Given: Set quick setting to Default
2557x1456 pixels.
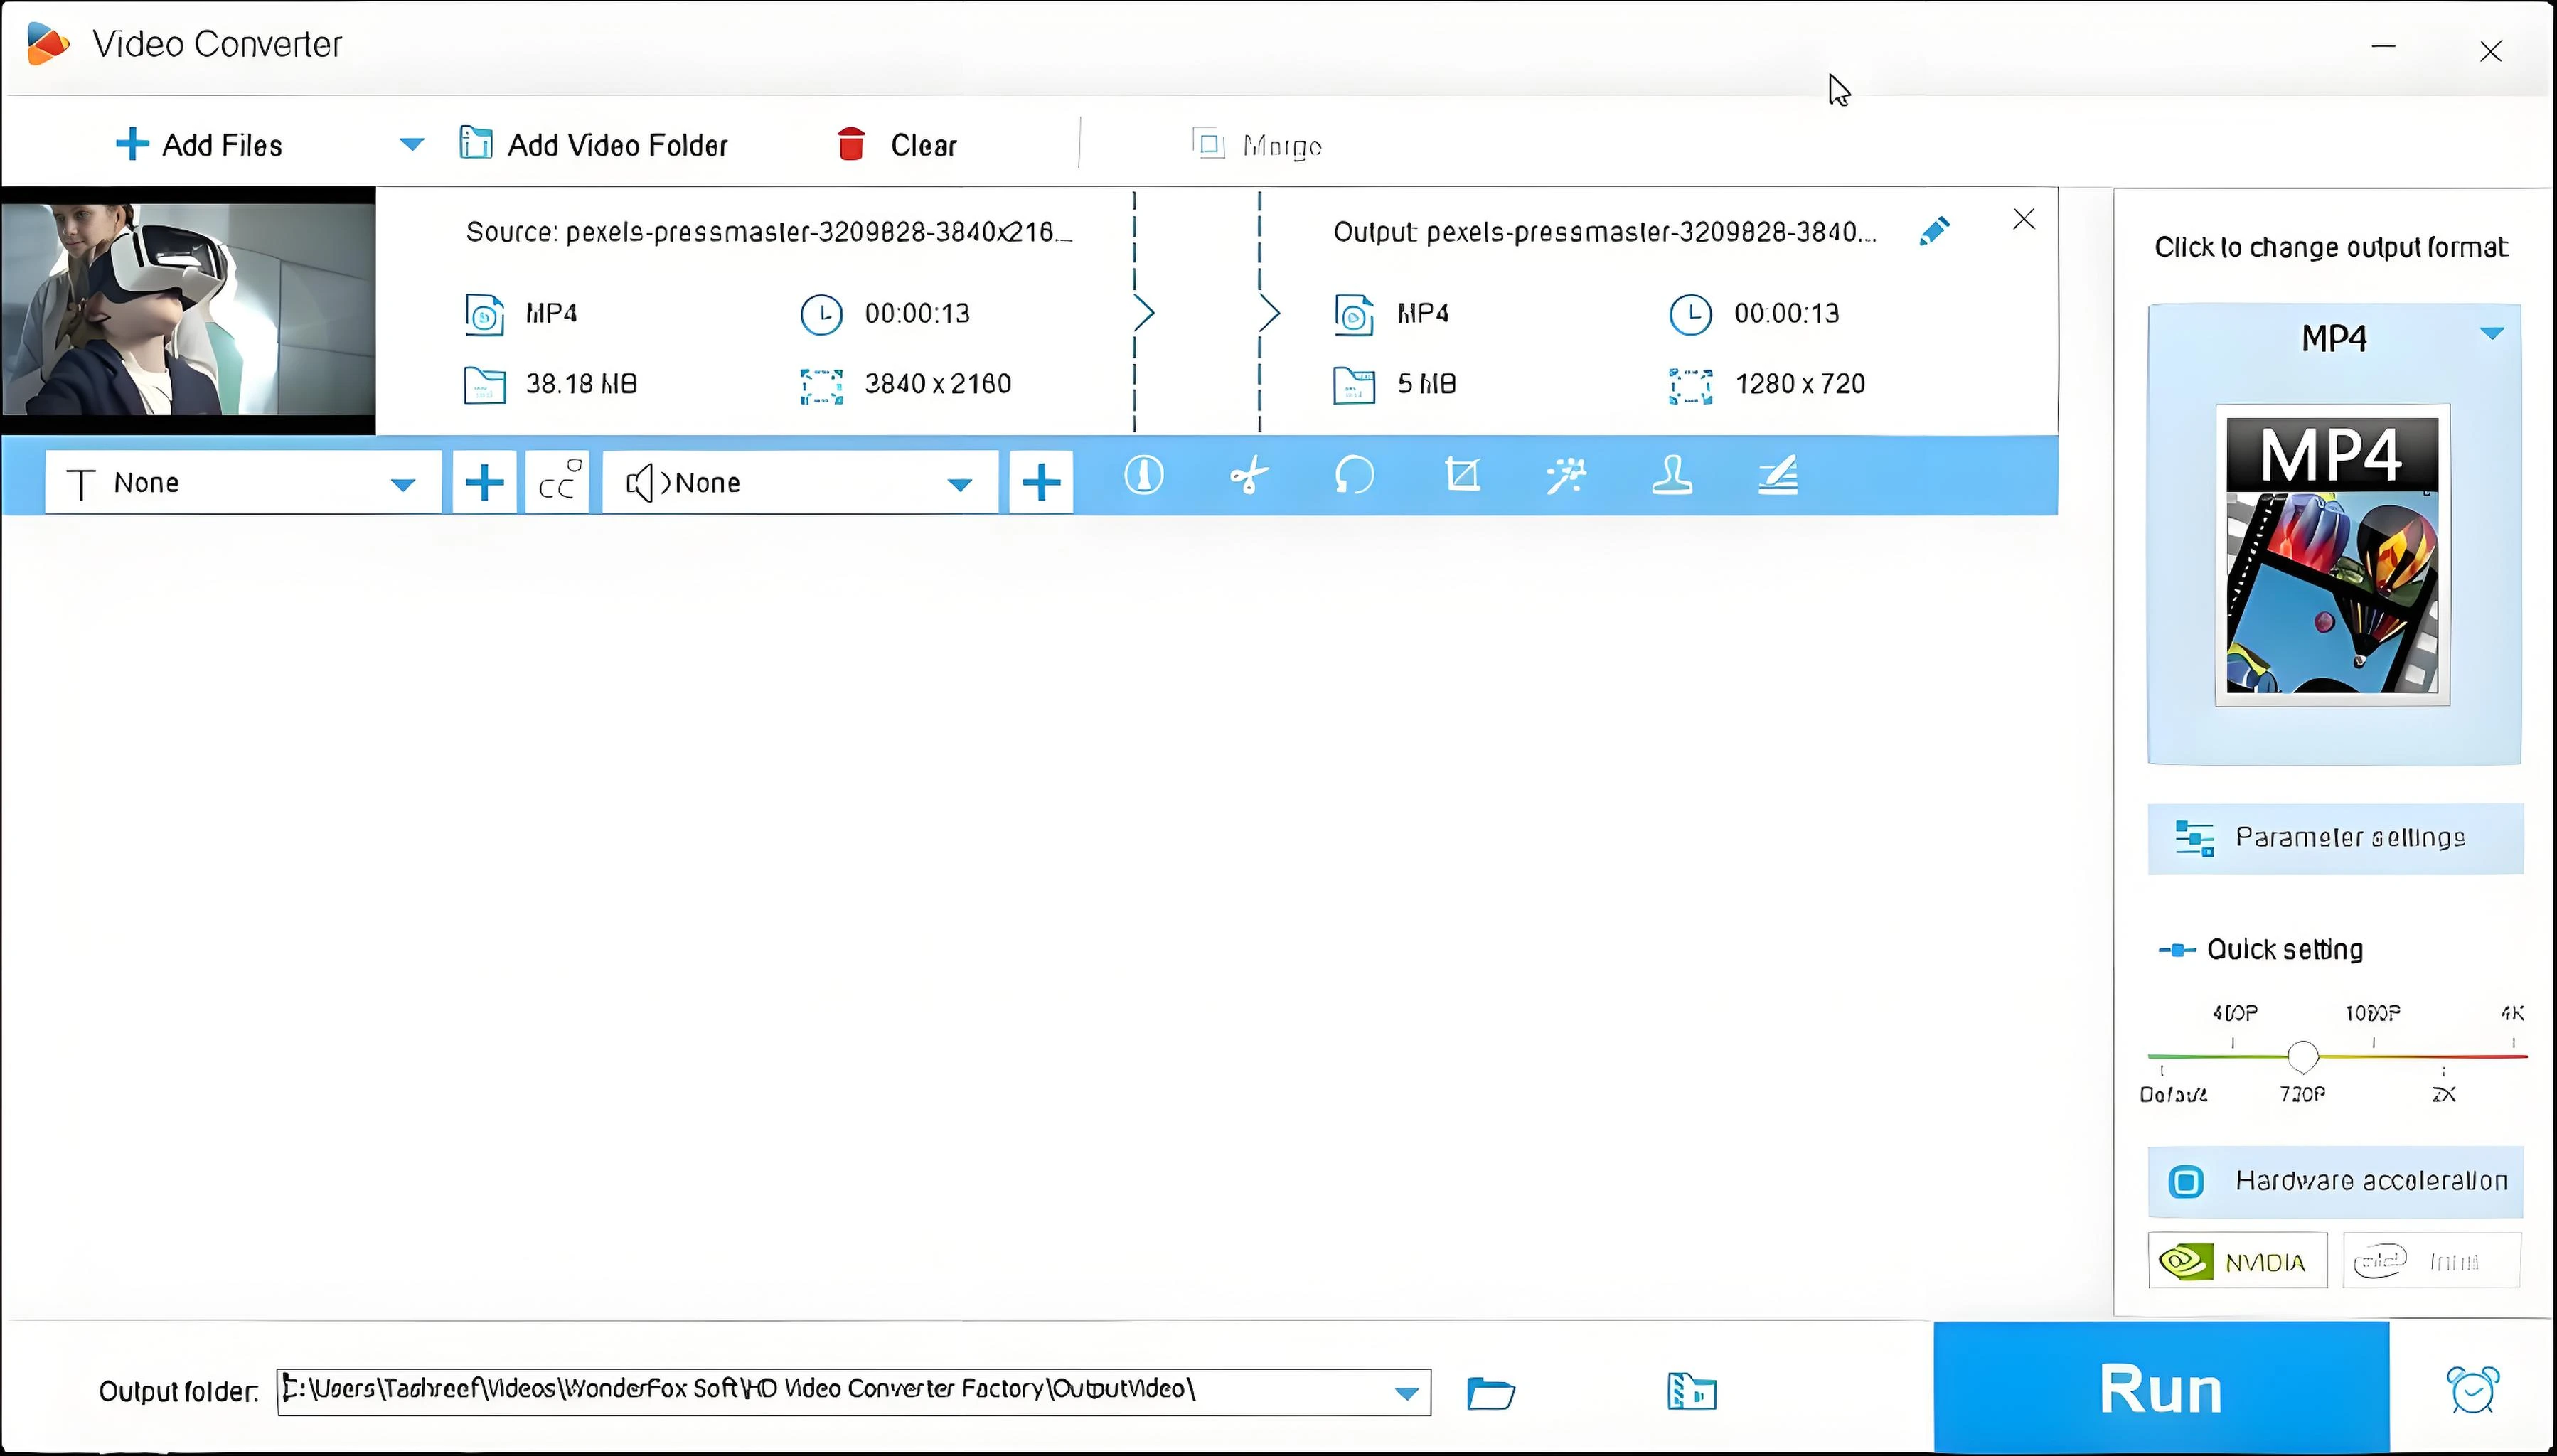Looking at the screenshot, I should click(2173, 1094).
